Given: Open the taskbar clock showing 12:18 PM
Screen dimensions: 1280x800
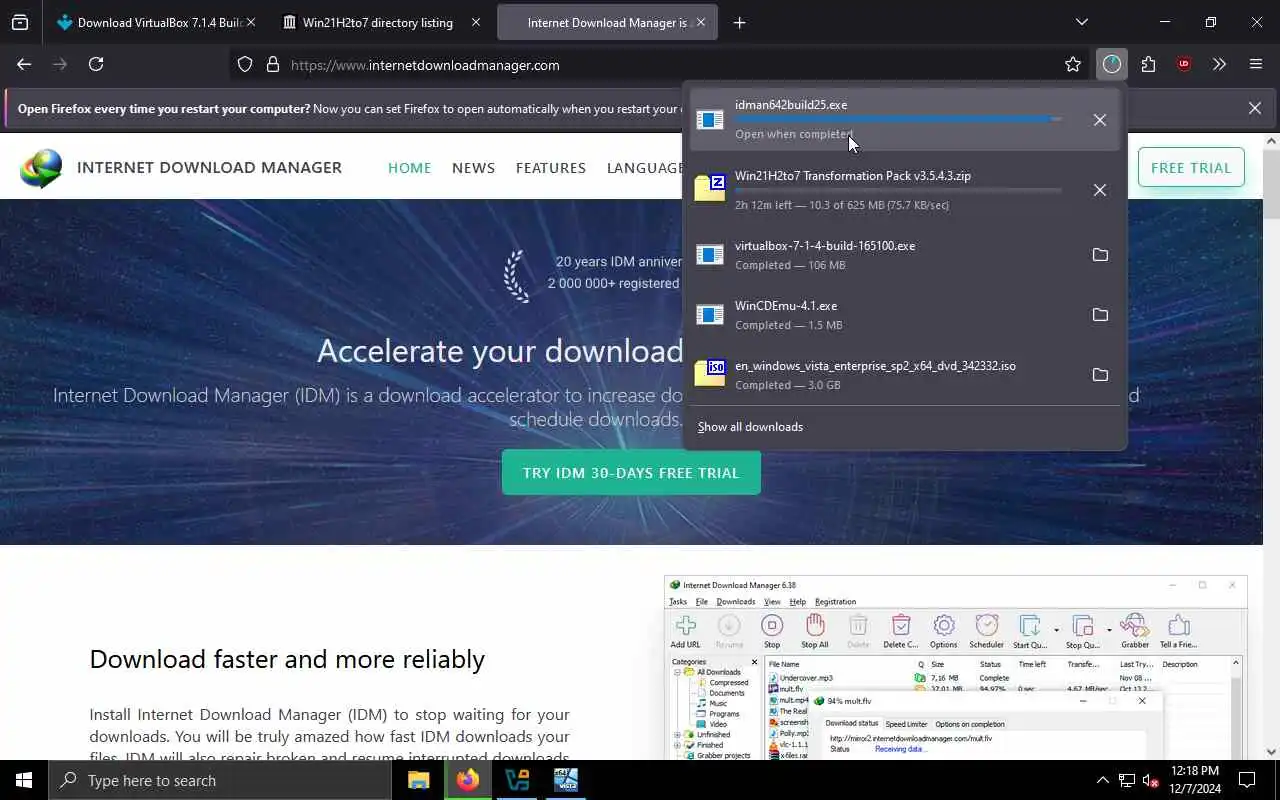Looking at the screenshot, I should pos(1194,780).
